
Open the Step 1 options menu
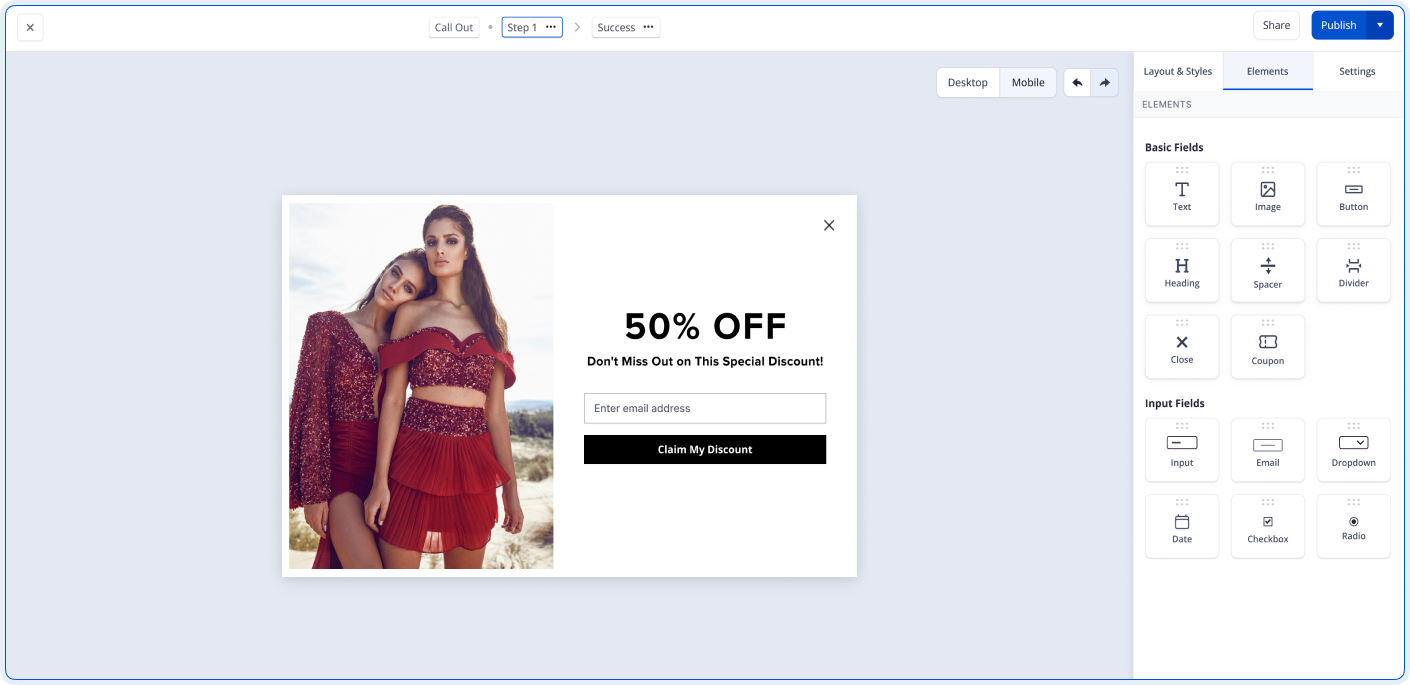coord(553,27)
